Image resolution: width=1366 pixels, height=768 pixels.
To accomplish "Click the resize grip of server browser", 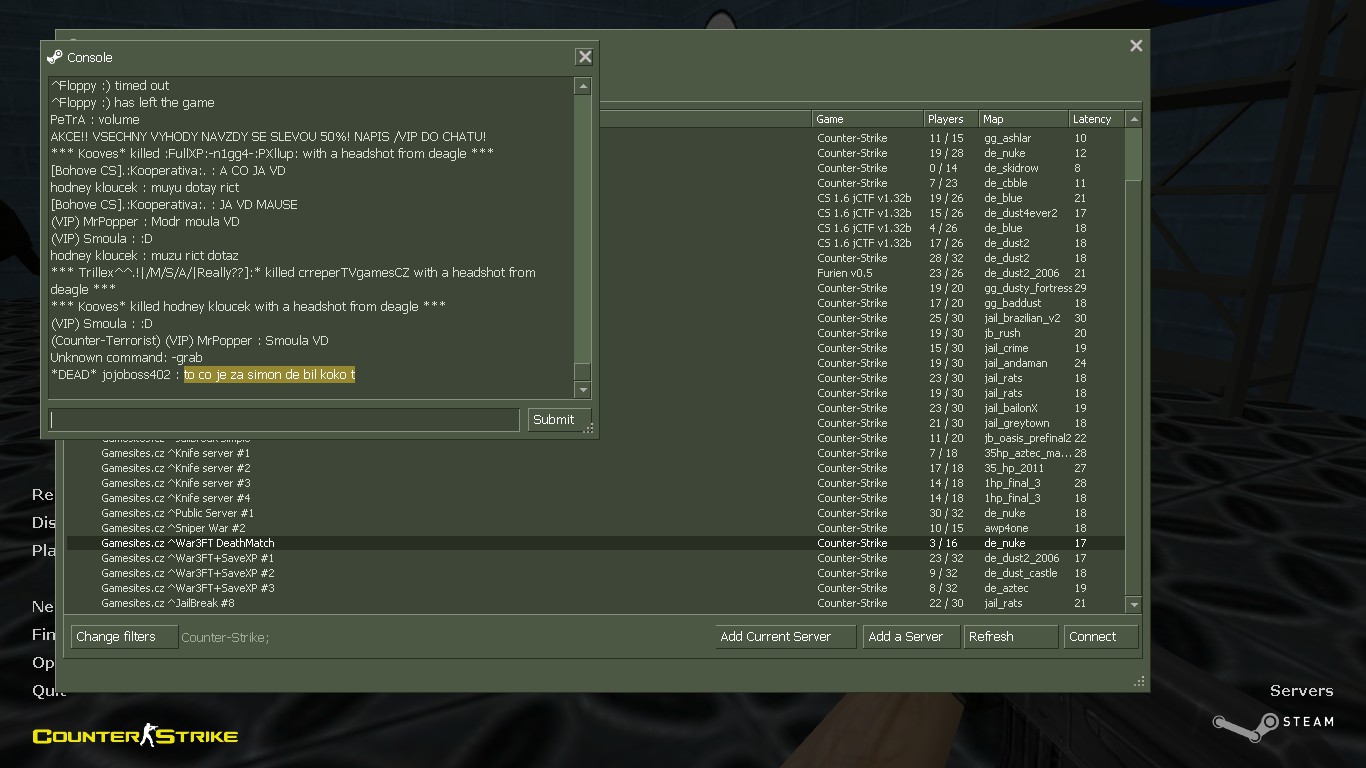I will (x=1139, y=681).
